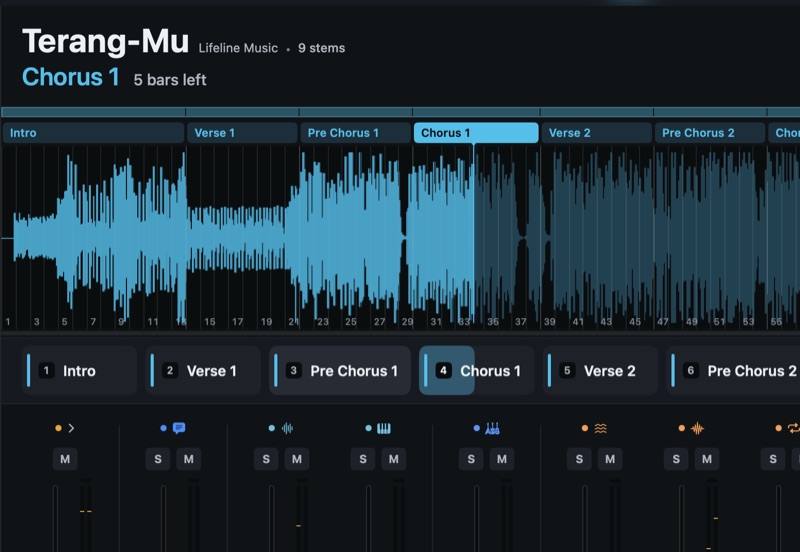This screenshot has height=552, width=800.
Task: Jump to section 6 Pre Chorus 2 button
Action: (733, 370)
